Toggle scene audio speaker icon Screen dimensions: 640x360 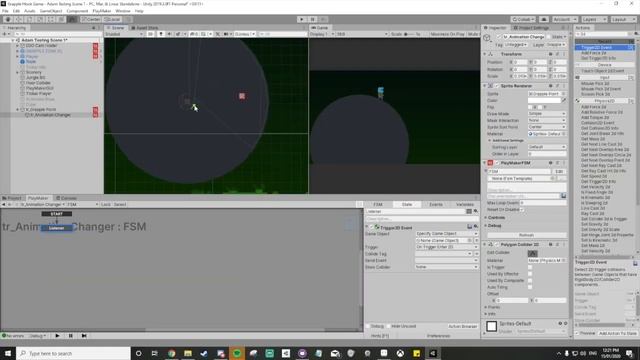[x=169, y=34]
